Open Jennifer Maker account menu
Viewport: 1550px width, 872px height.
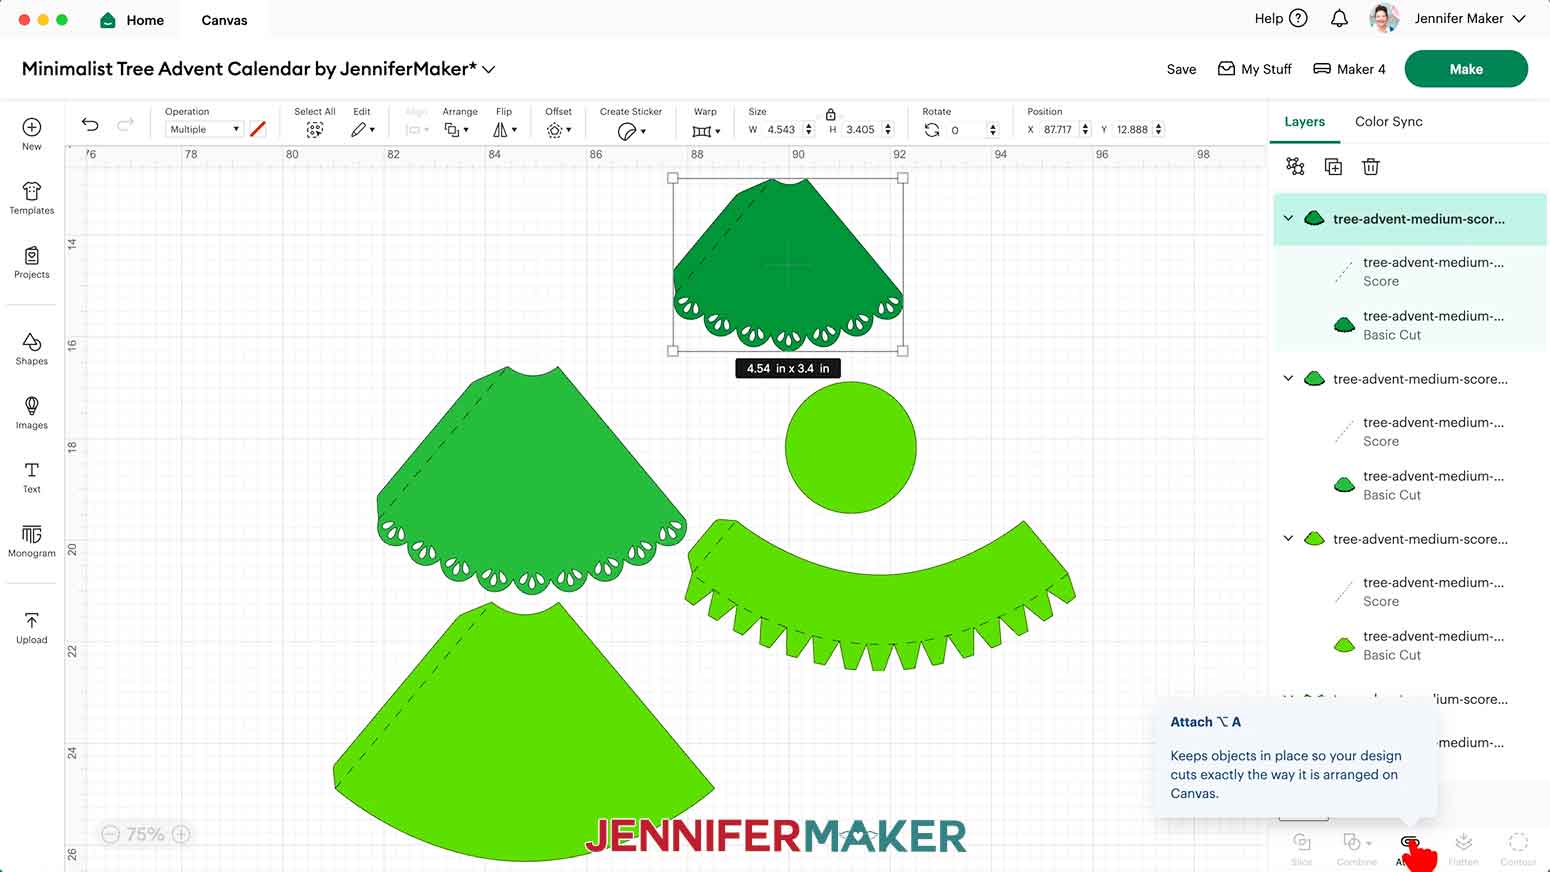[1470, 18]
